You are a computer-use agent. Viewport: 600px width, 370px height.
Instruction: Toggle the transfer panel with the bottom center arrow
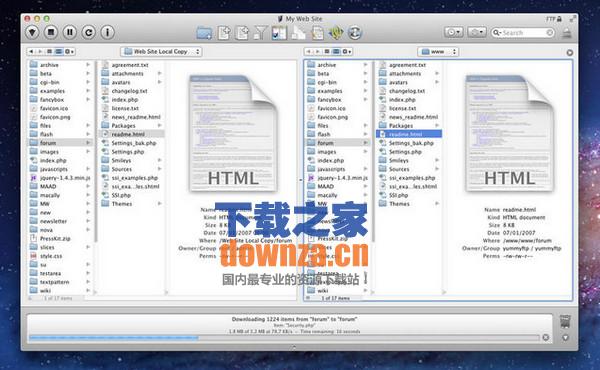click(294, 347)
